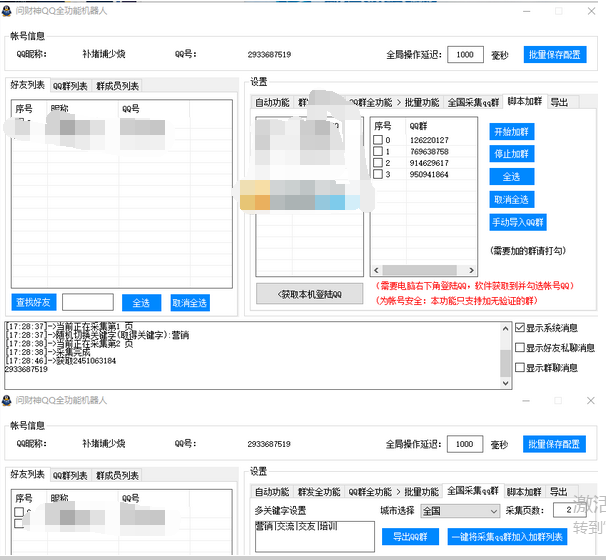Select 脚本加群 tab in top window
The width and height of the screenshot is (606, 560).
524,101
